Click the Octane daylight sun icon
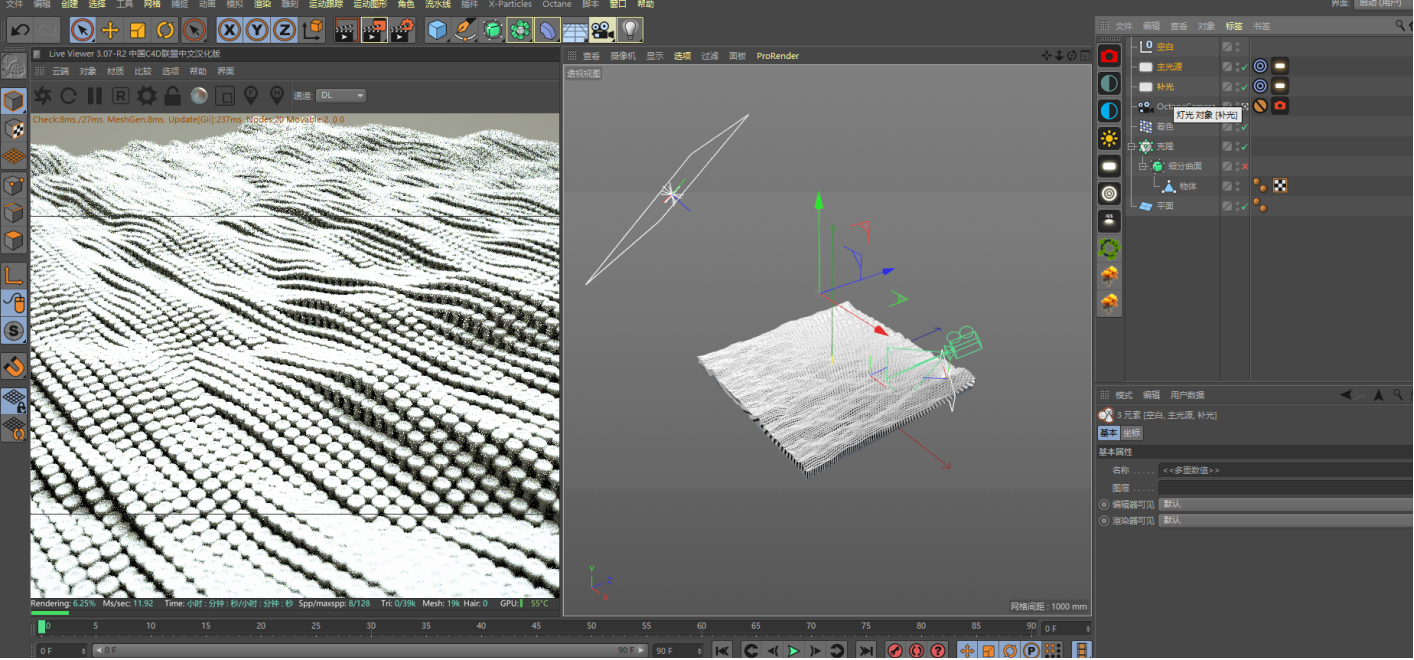 tap(1109, 138)
